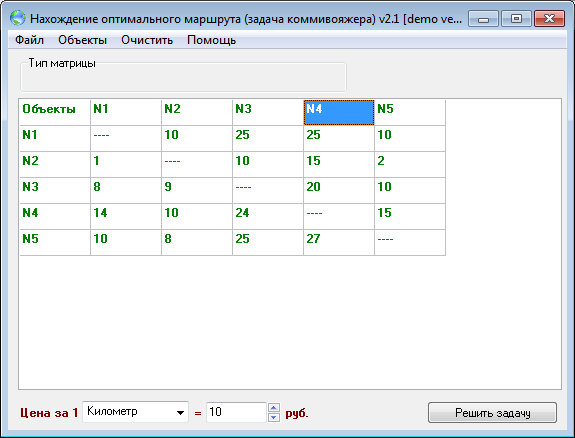Select the N4 row header cell
The width and height of the screenshot is (575, 438).
tap(55, 217)
